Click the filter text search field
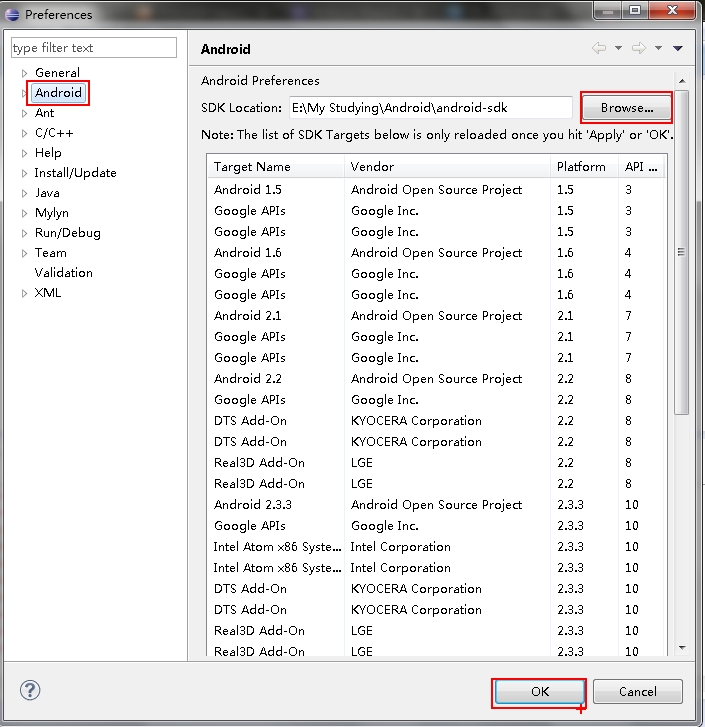This screenshot has height=727, width=705. 93,48
